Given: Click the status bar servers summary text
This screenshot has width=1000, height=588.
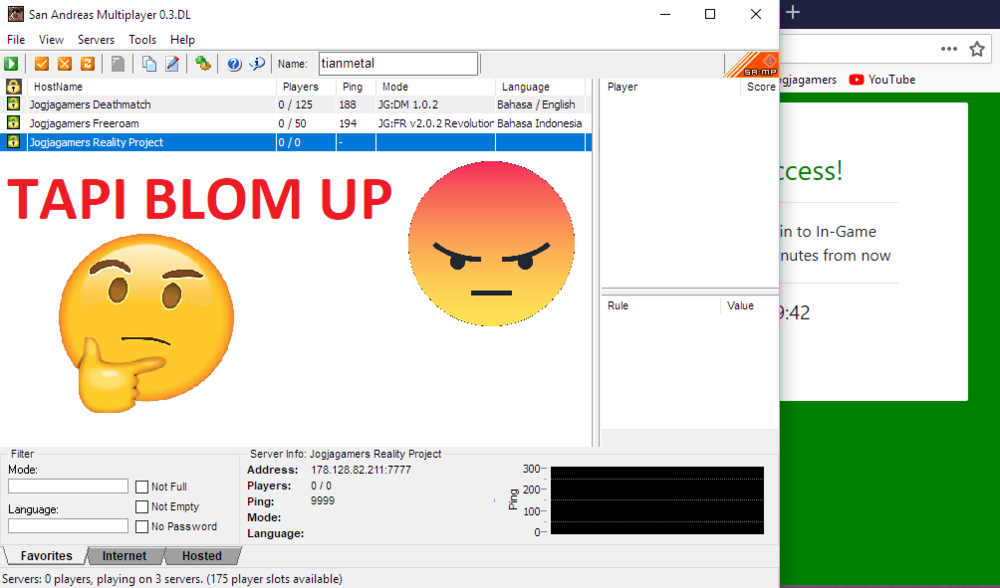Looking at the screenshot, I should click(x=172, y=579).
